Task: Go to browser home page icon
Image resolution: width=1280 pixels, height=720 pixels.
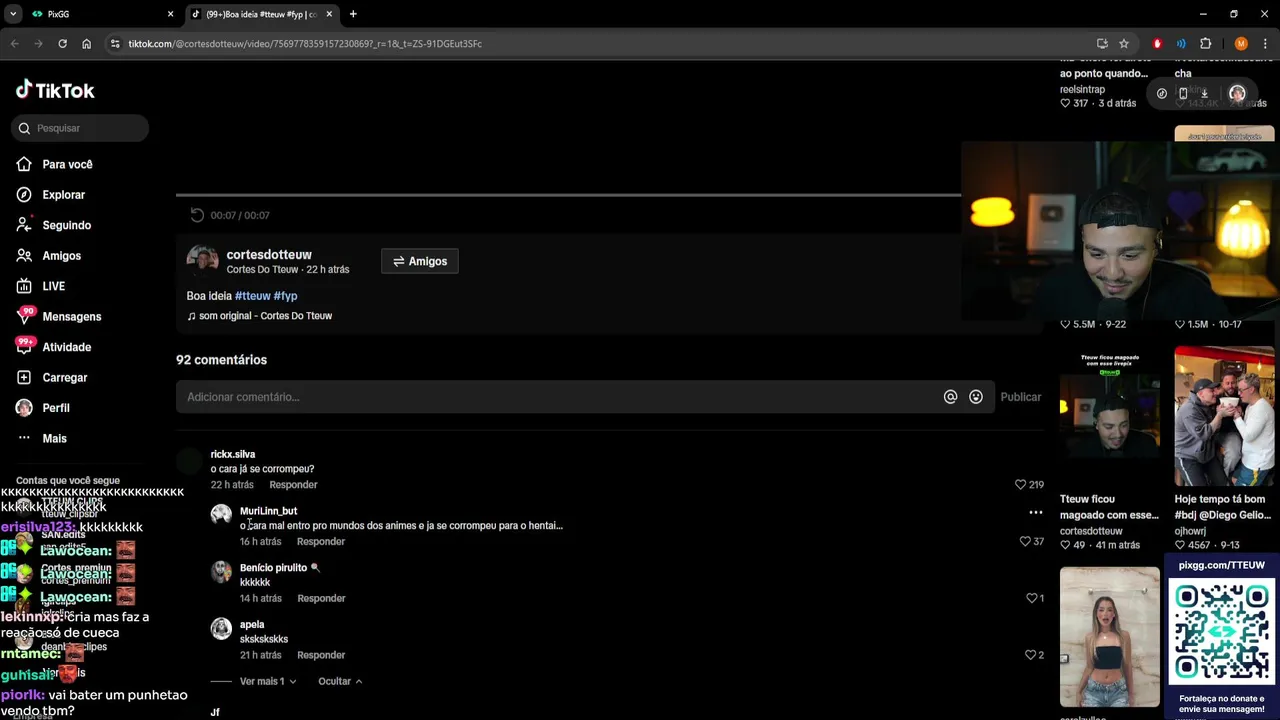Action: coord(87,44)
